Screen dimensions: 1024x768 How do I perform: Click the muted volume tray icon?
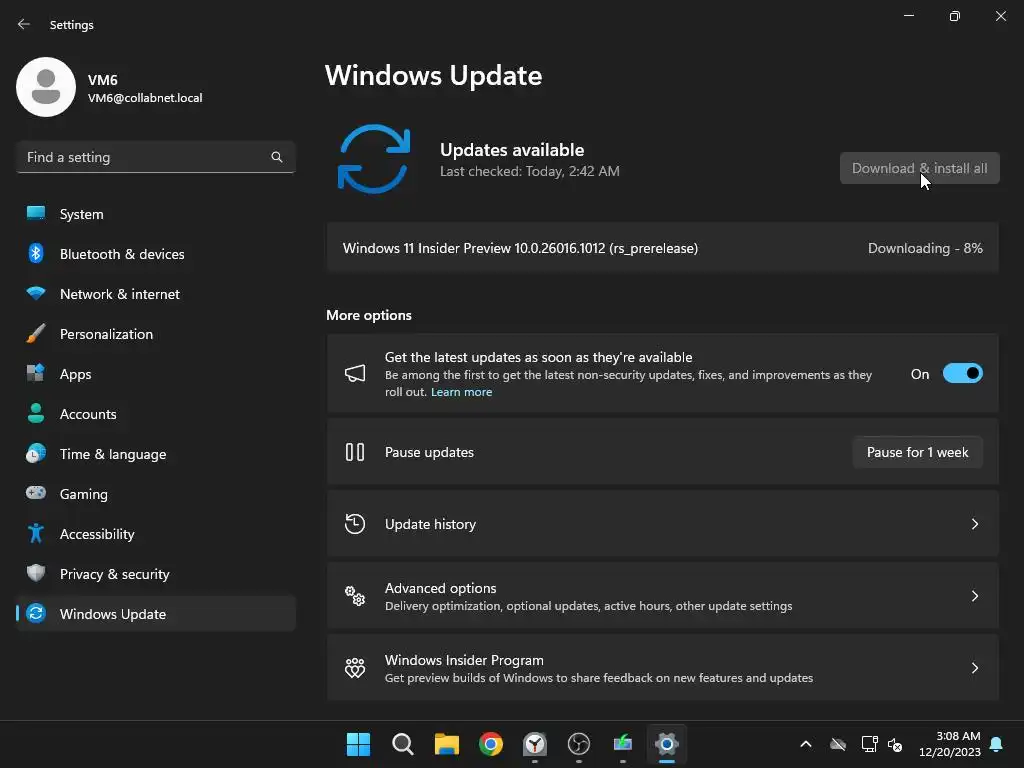(x=895, y=744)
